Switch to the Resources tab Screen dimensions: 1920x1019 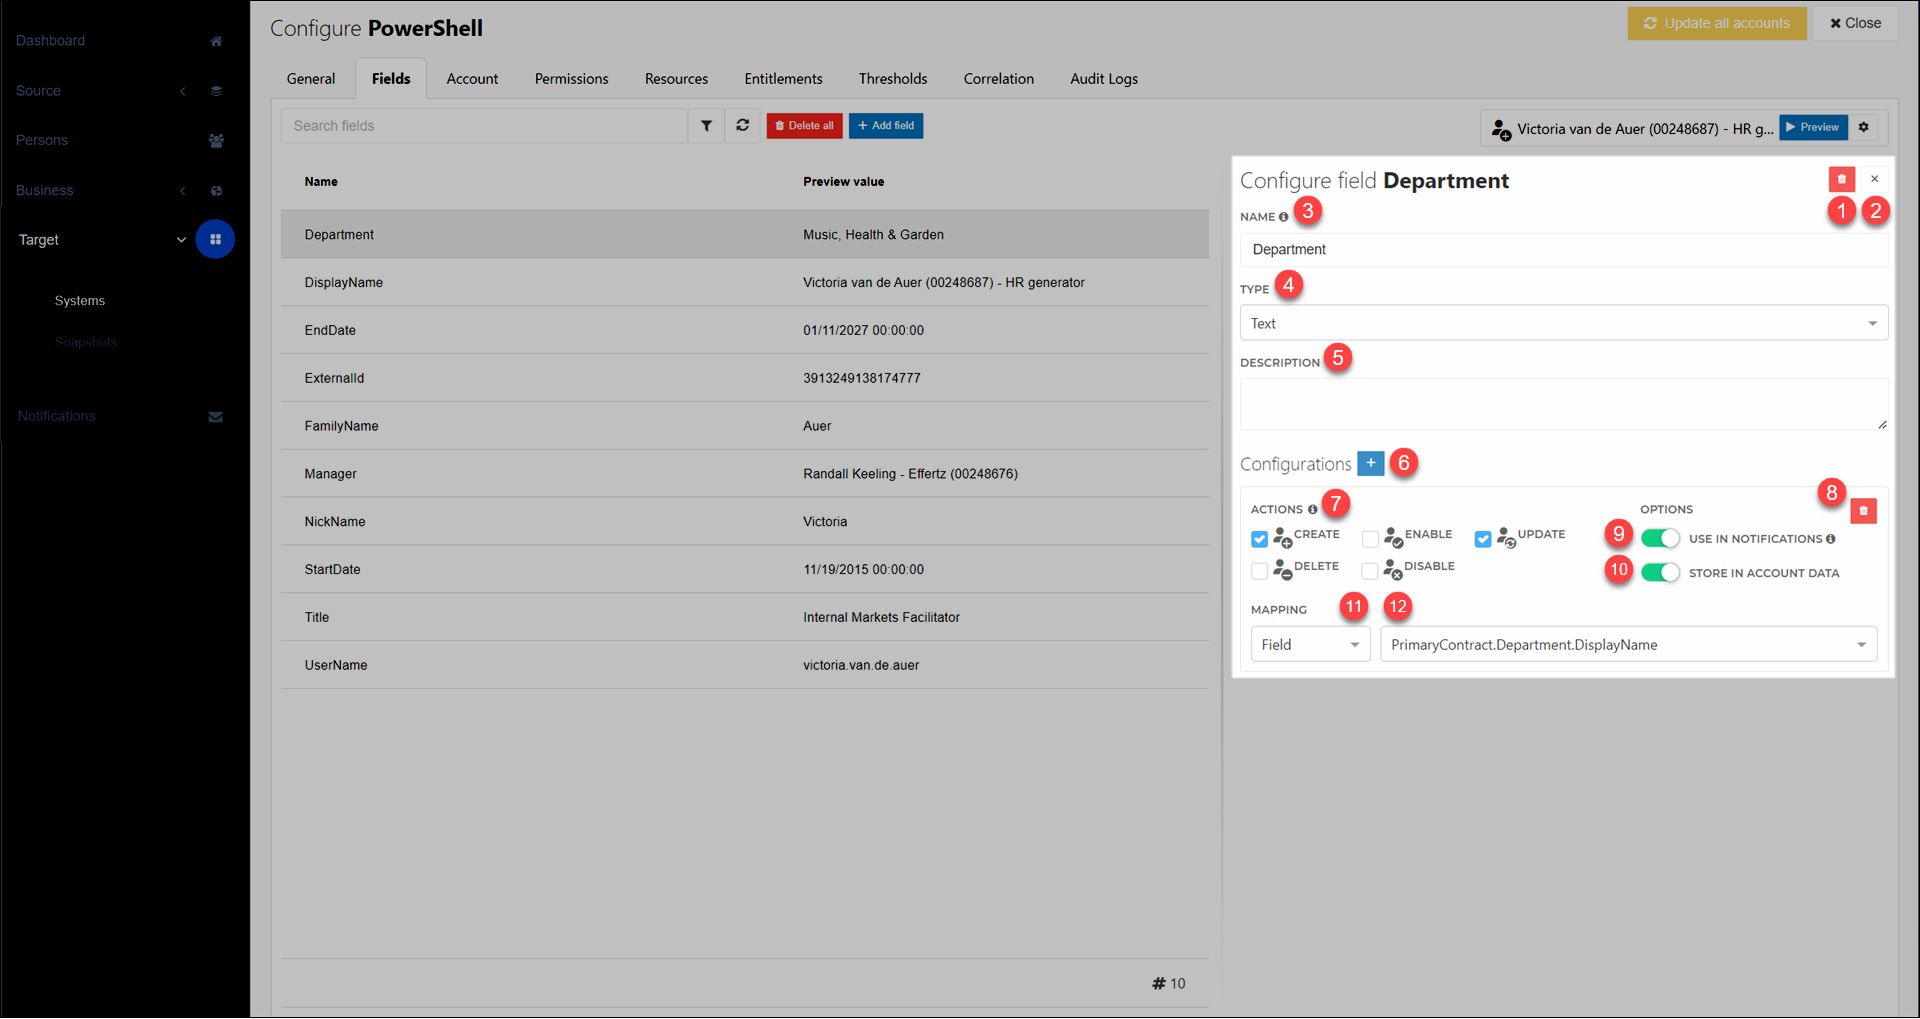coord(676,79)
